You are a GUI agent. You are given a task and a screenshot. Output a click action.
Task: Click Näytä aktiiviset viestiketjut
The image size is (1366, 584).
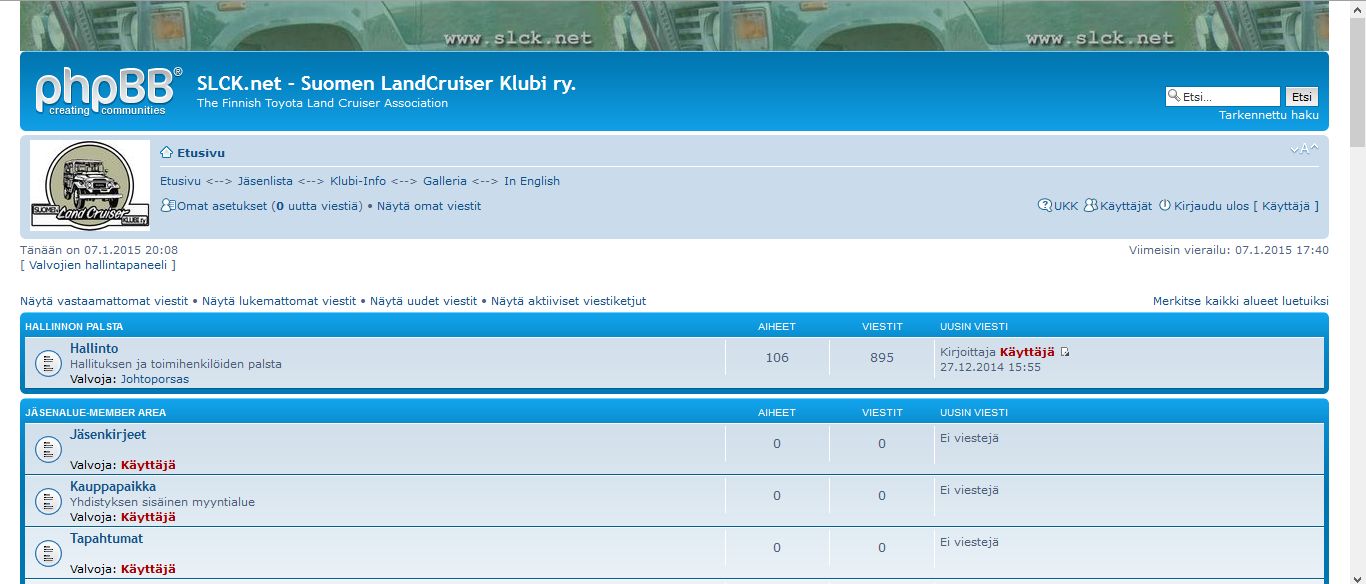coord(569,301)
